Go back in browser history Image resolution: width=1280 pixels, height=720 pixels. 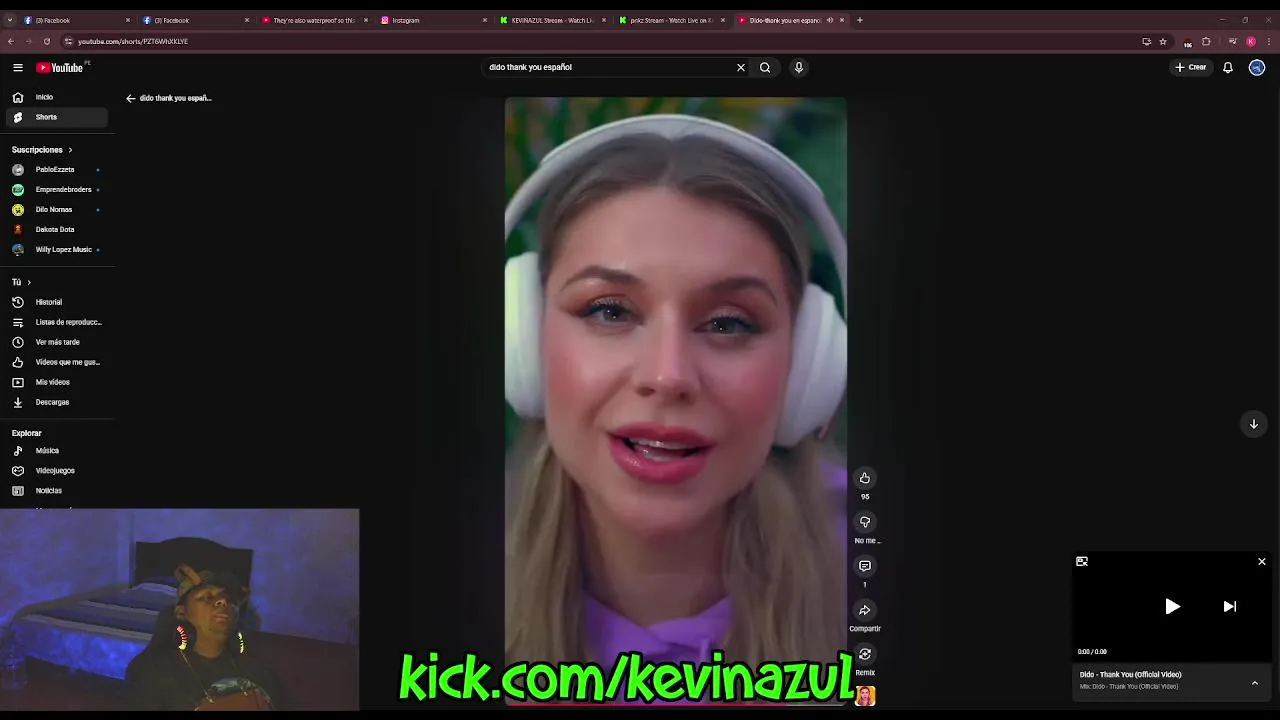point(11,41)
